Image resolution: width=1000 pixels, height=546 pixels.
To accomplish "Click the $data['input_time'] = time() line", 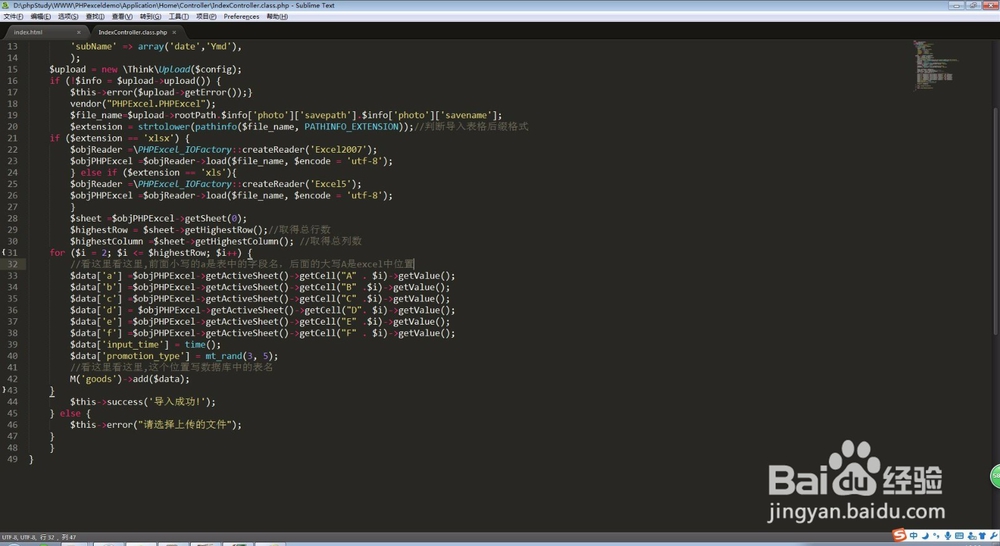I will [145, 344].
